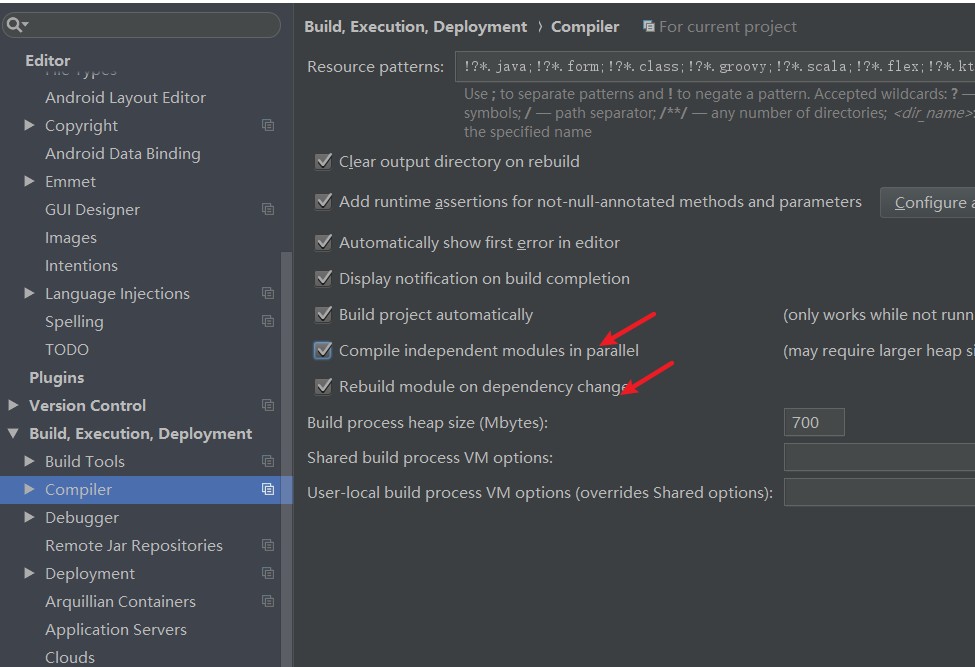Viewport: 975px width, 667px height.
Task: Click Build, Execution, Deployment breadcrumb link
Action: 415,27
